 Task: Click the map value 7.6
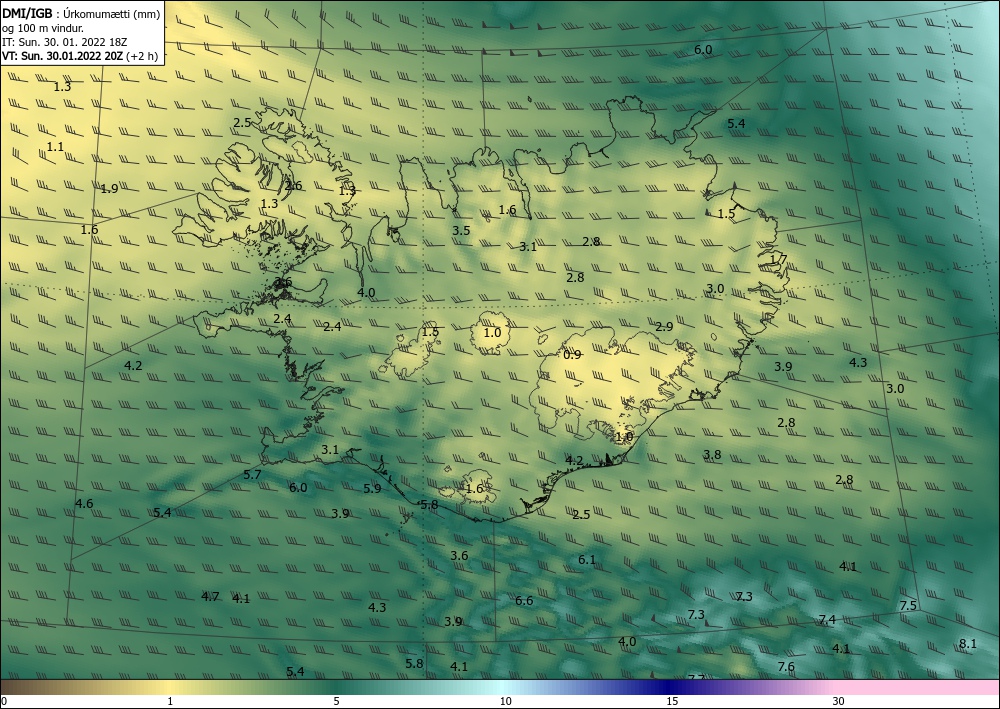[x=786, y=667]
